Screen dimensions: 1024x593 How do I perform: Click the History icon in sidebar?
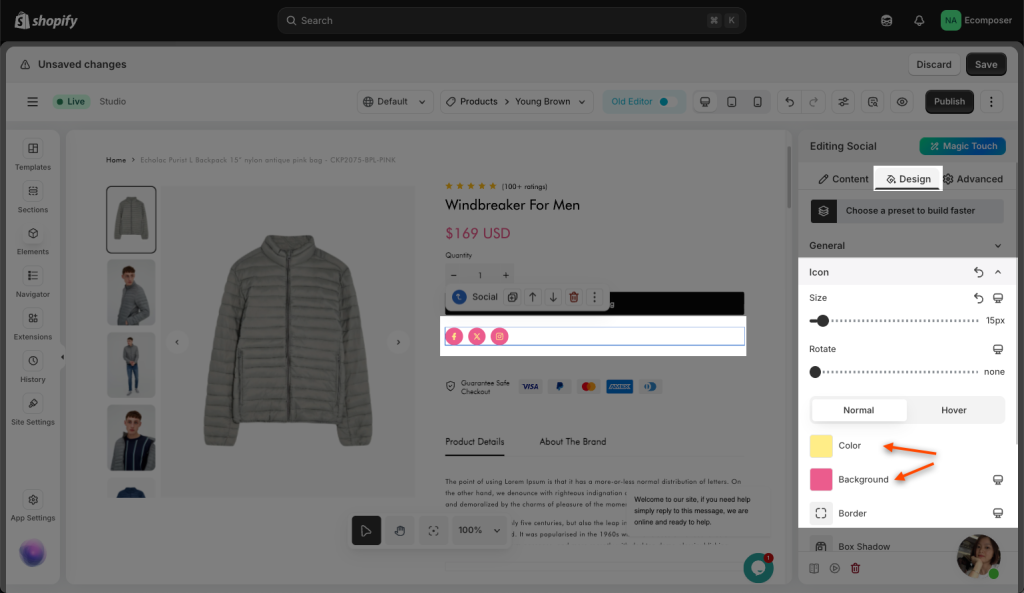[33, 367]
